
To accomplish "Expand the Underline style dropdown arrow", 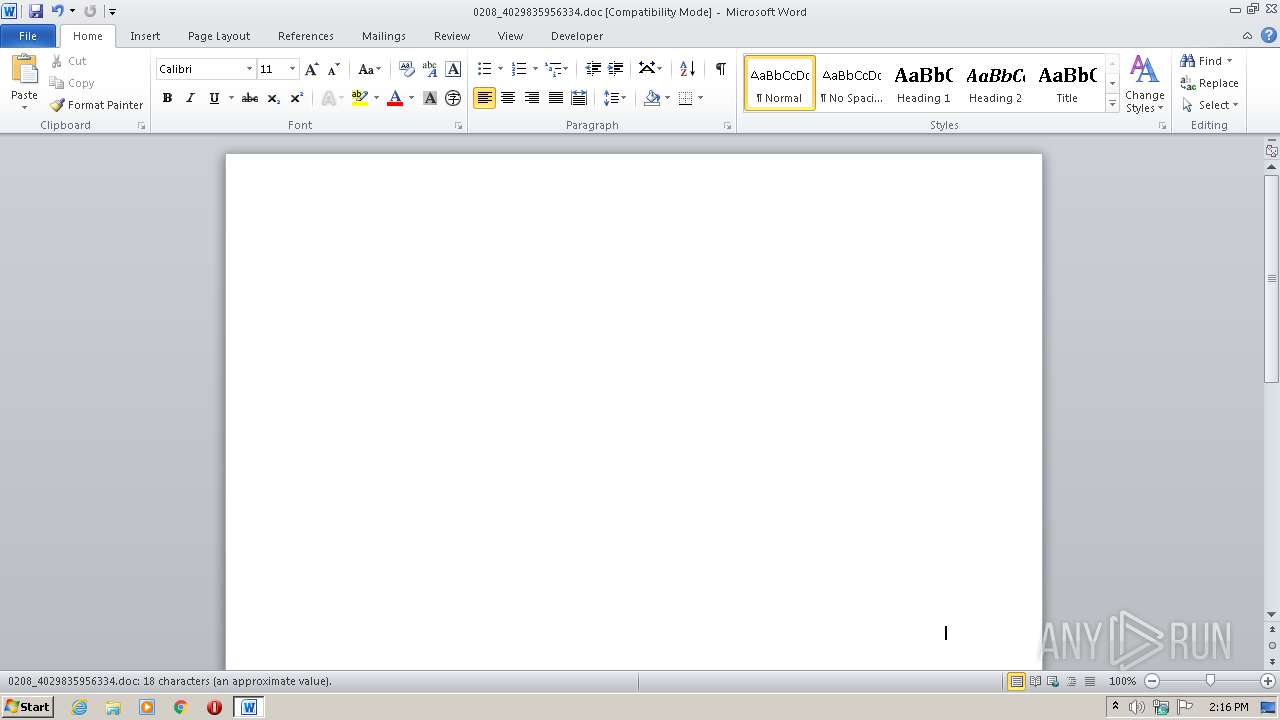I will point(231,98).
